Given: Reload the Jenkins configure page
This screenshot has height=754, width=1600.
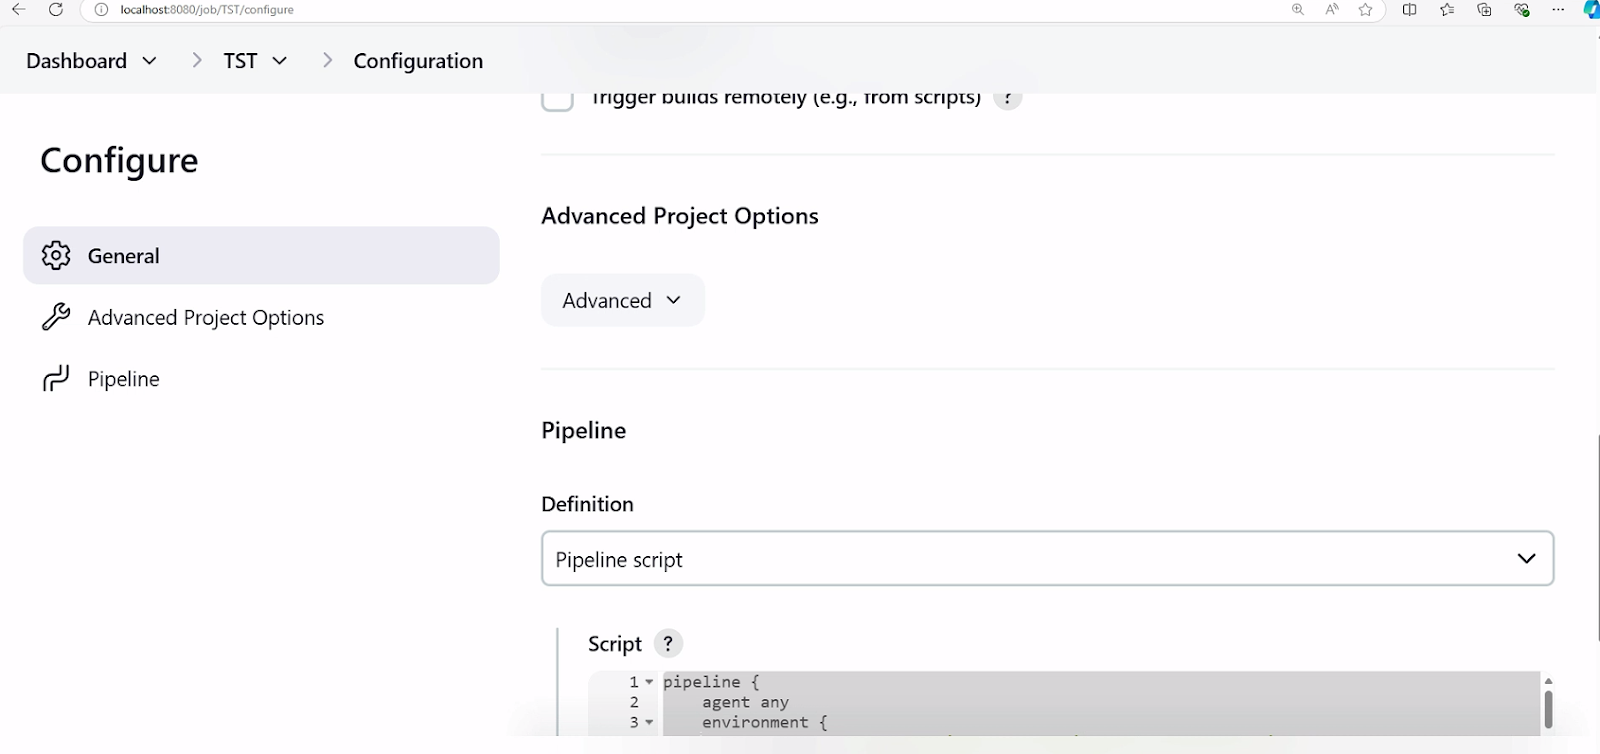Looking at the screenshot, I should [56, 9].
